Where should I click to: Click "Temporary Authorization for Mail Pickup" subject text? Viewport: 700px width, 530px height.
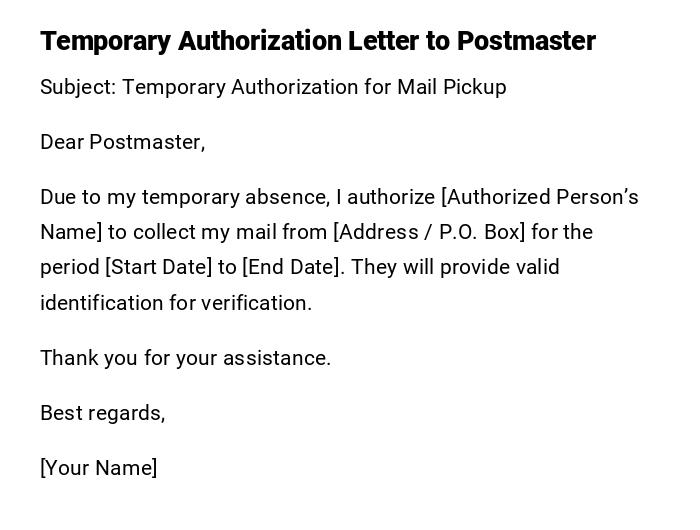[314, 87]
